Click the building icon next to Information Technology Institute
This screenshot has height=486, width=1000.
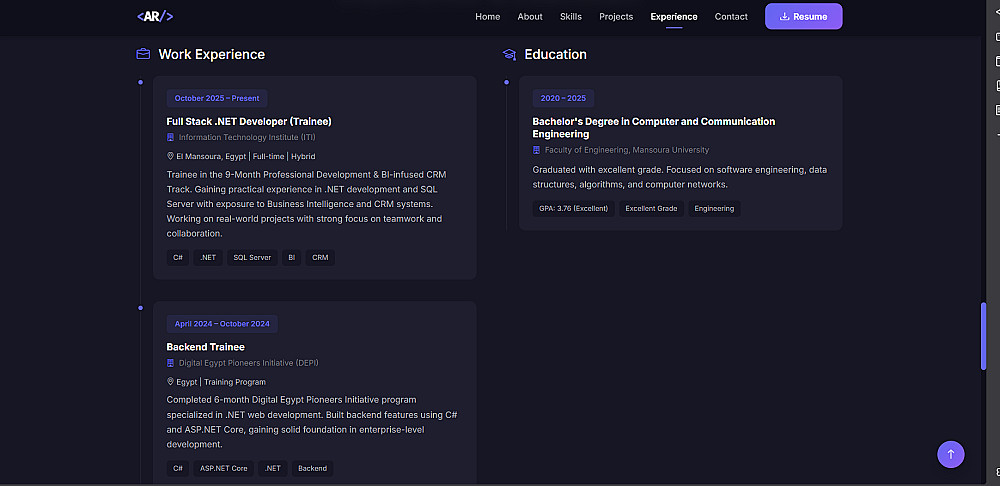click(x=171, y=137)
